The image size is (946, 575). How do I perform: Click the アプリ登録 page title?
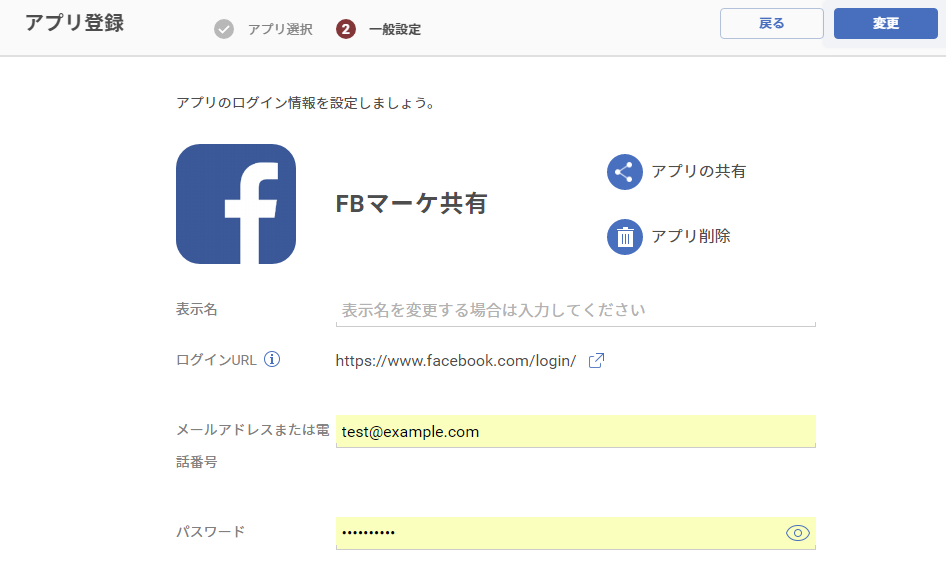tap(74, 23)
